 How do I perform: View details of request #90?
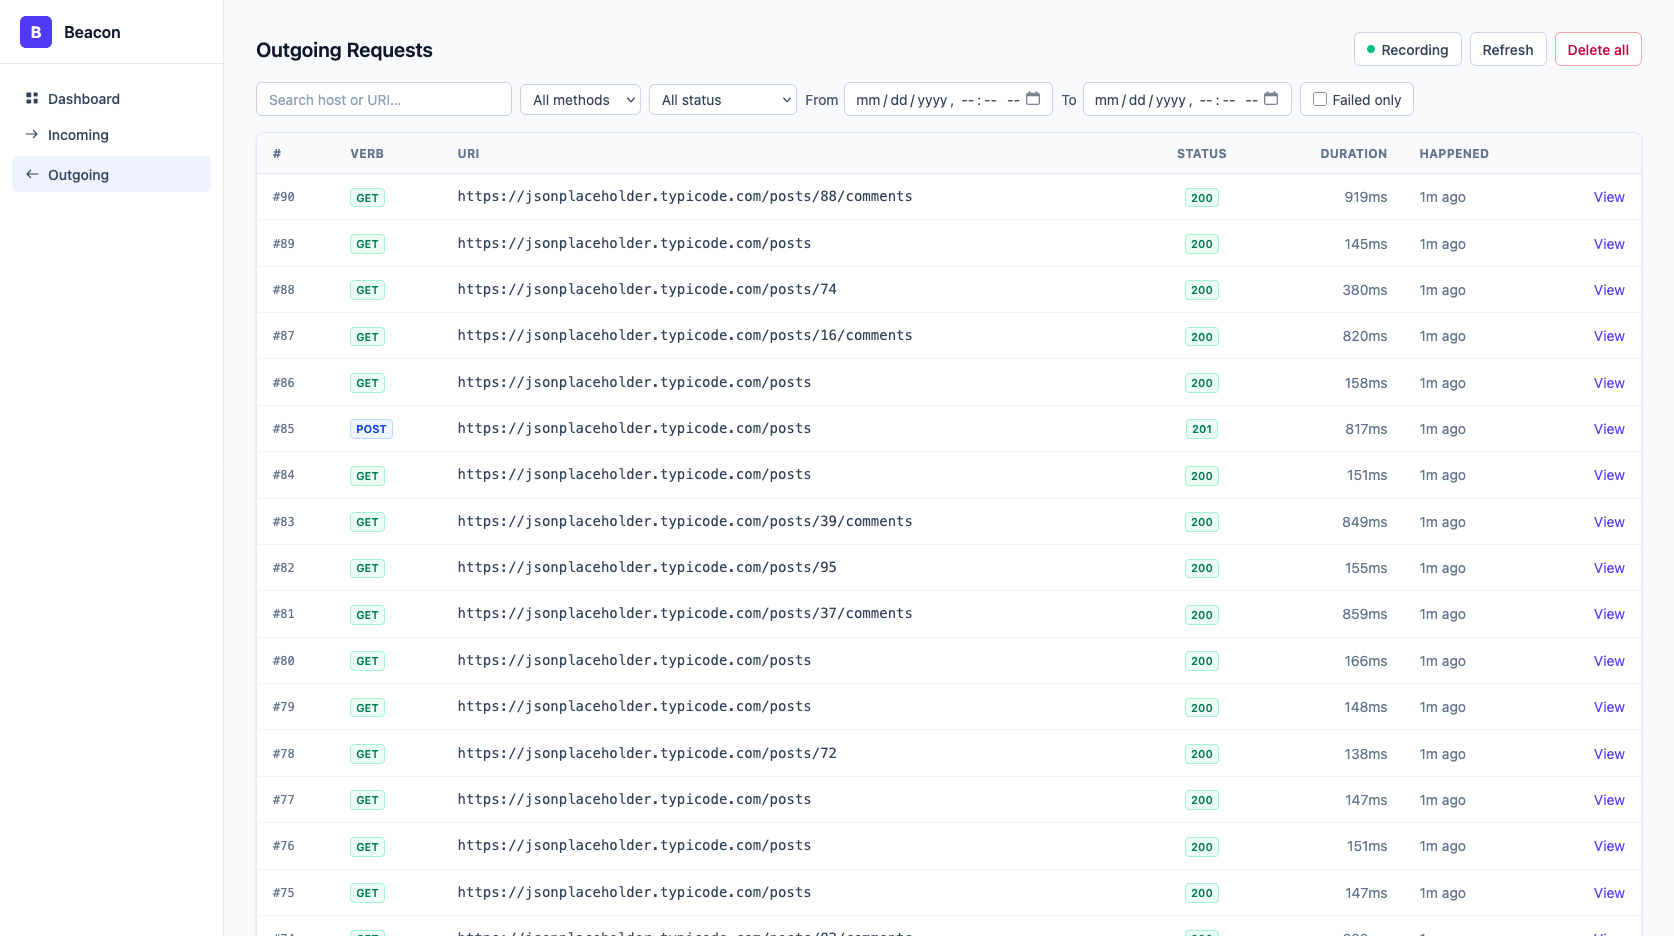[x=1608, y=197]
